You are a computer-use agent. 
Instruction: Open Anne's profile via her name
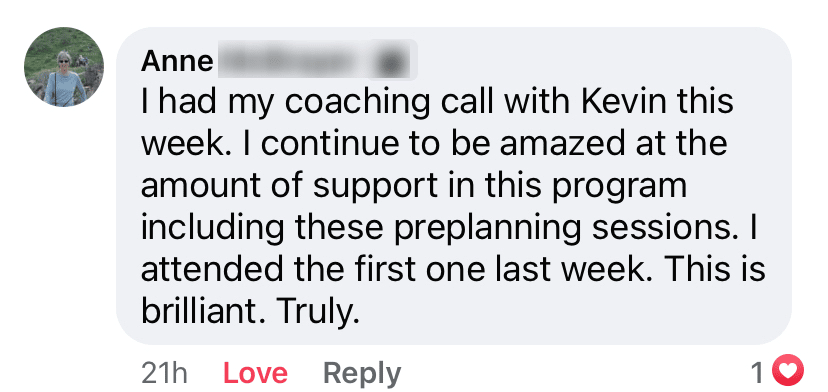click(x=177, y=62)
